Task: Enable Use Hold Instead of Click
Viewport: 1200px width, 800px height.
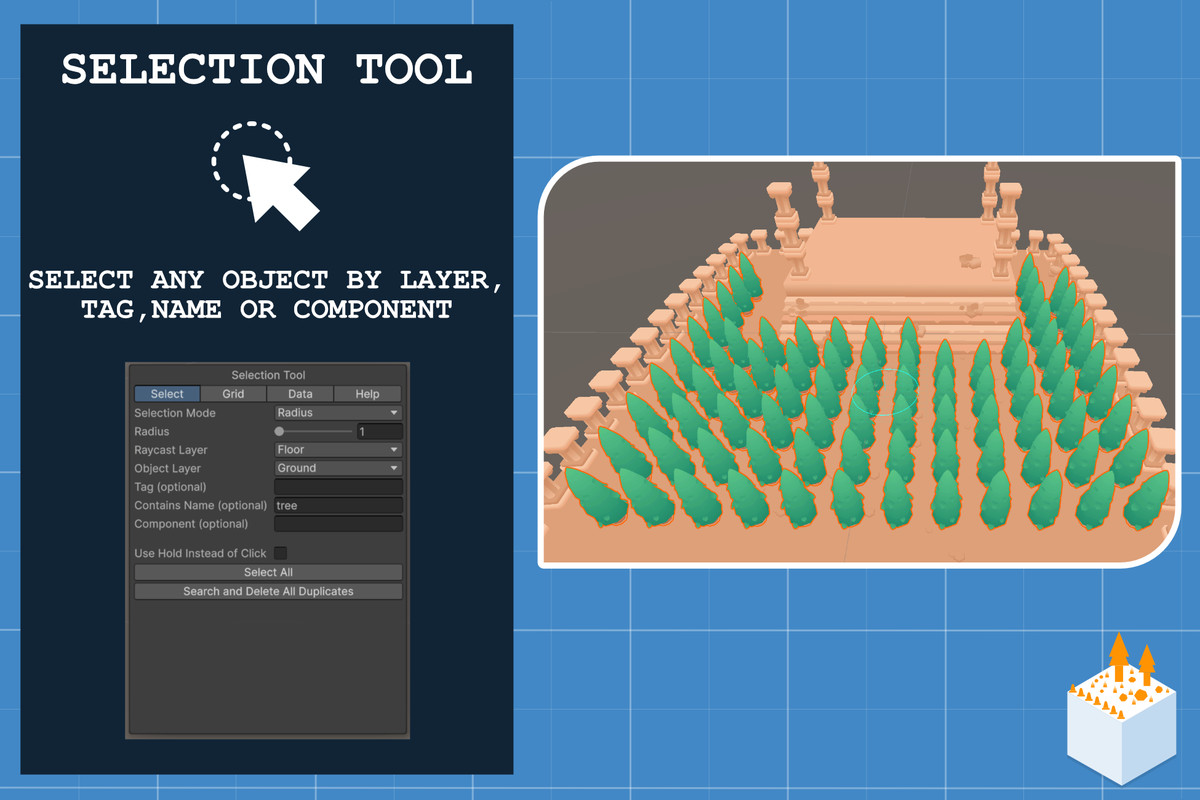Action: pyautogui.click(x=281, y=552)
